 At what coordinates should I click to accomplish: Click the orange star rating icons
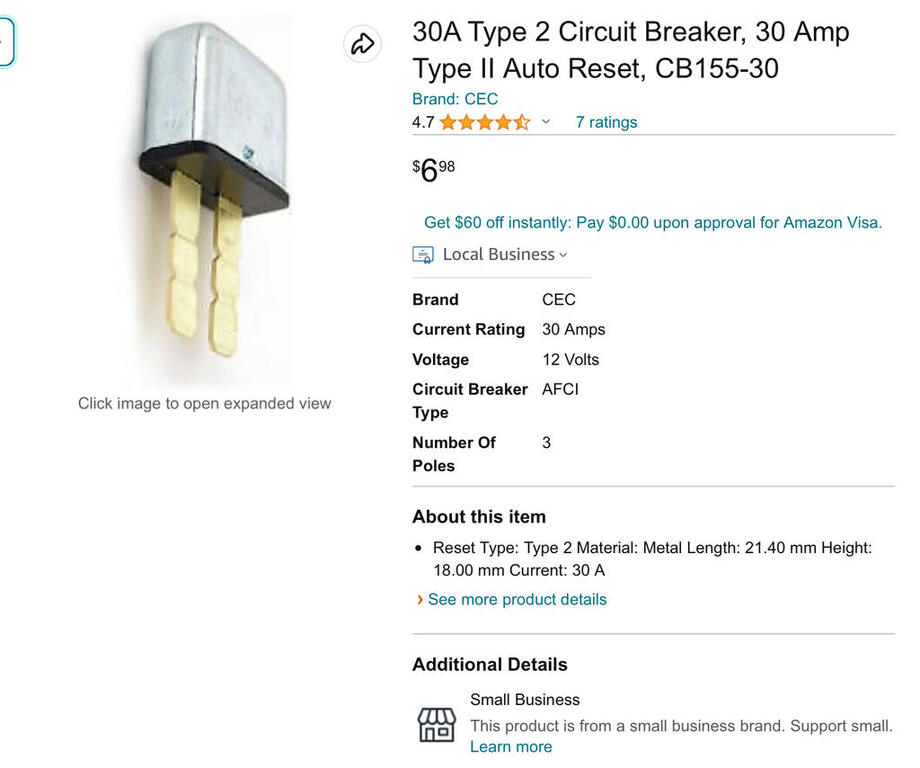[x=484, y=123]
